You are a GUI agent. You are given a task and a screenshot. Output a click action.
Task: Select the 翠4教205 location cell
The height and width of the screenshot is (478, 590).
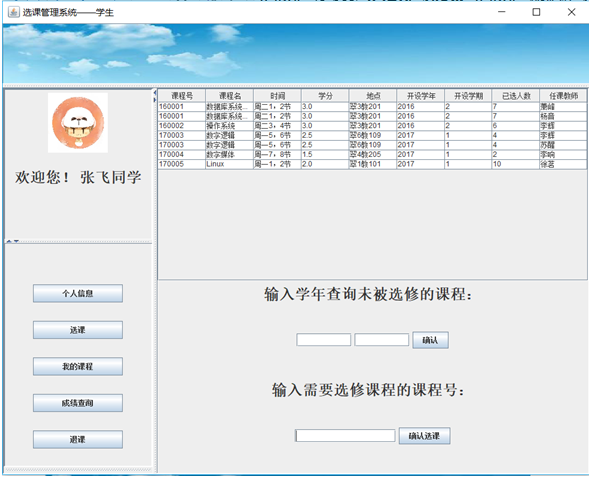click(373, 154)
